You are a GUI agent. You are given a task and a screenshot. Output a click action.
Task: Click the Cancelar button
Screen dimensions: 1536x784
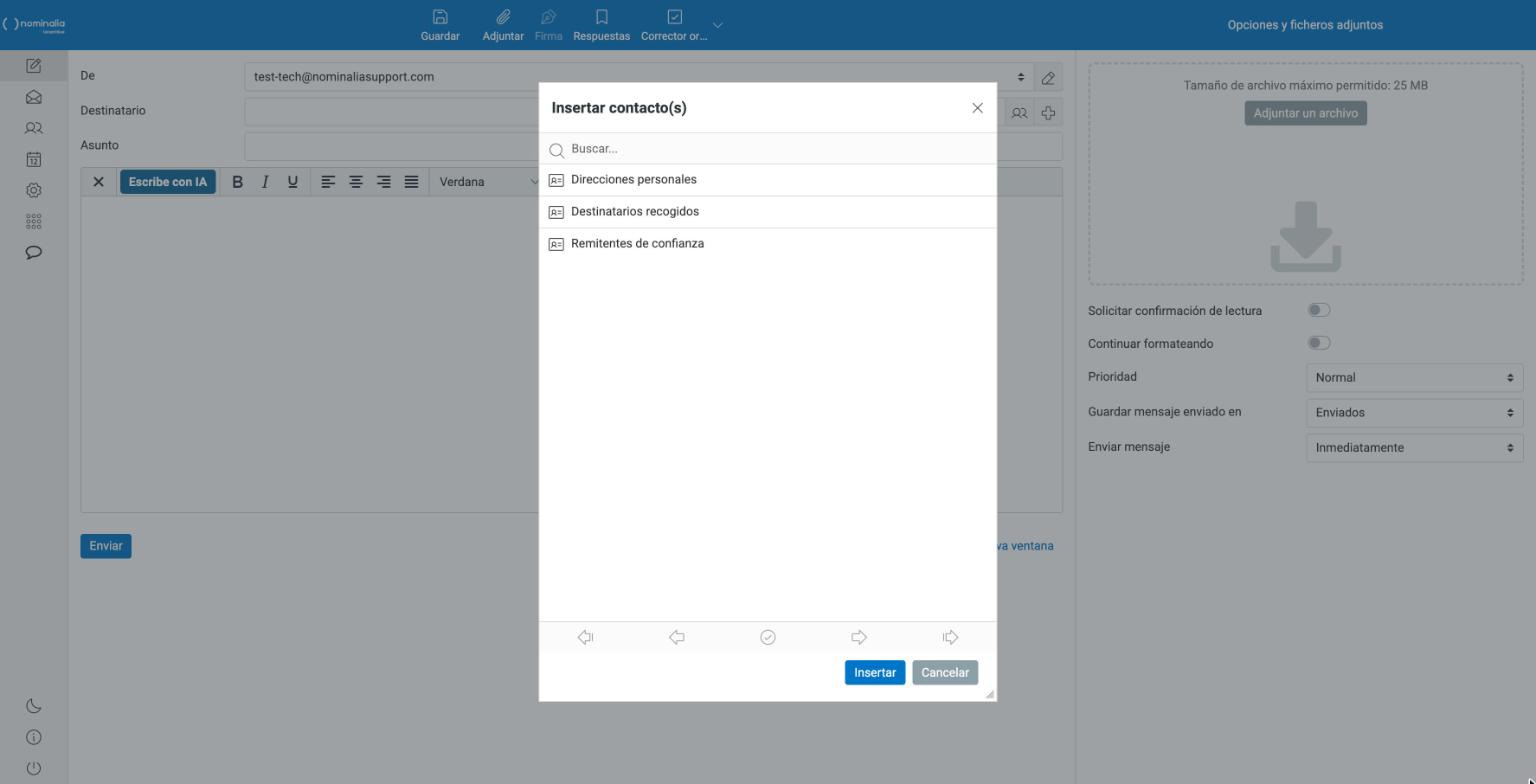945,673
